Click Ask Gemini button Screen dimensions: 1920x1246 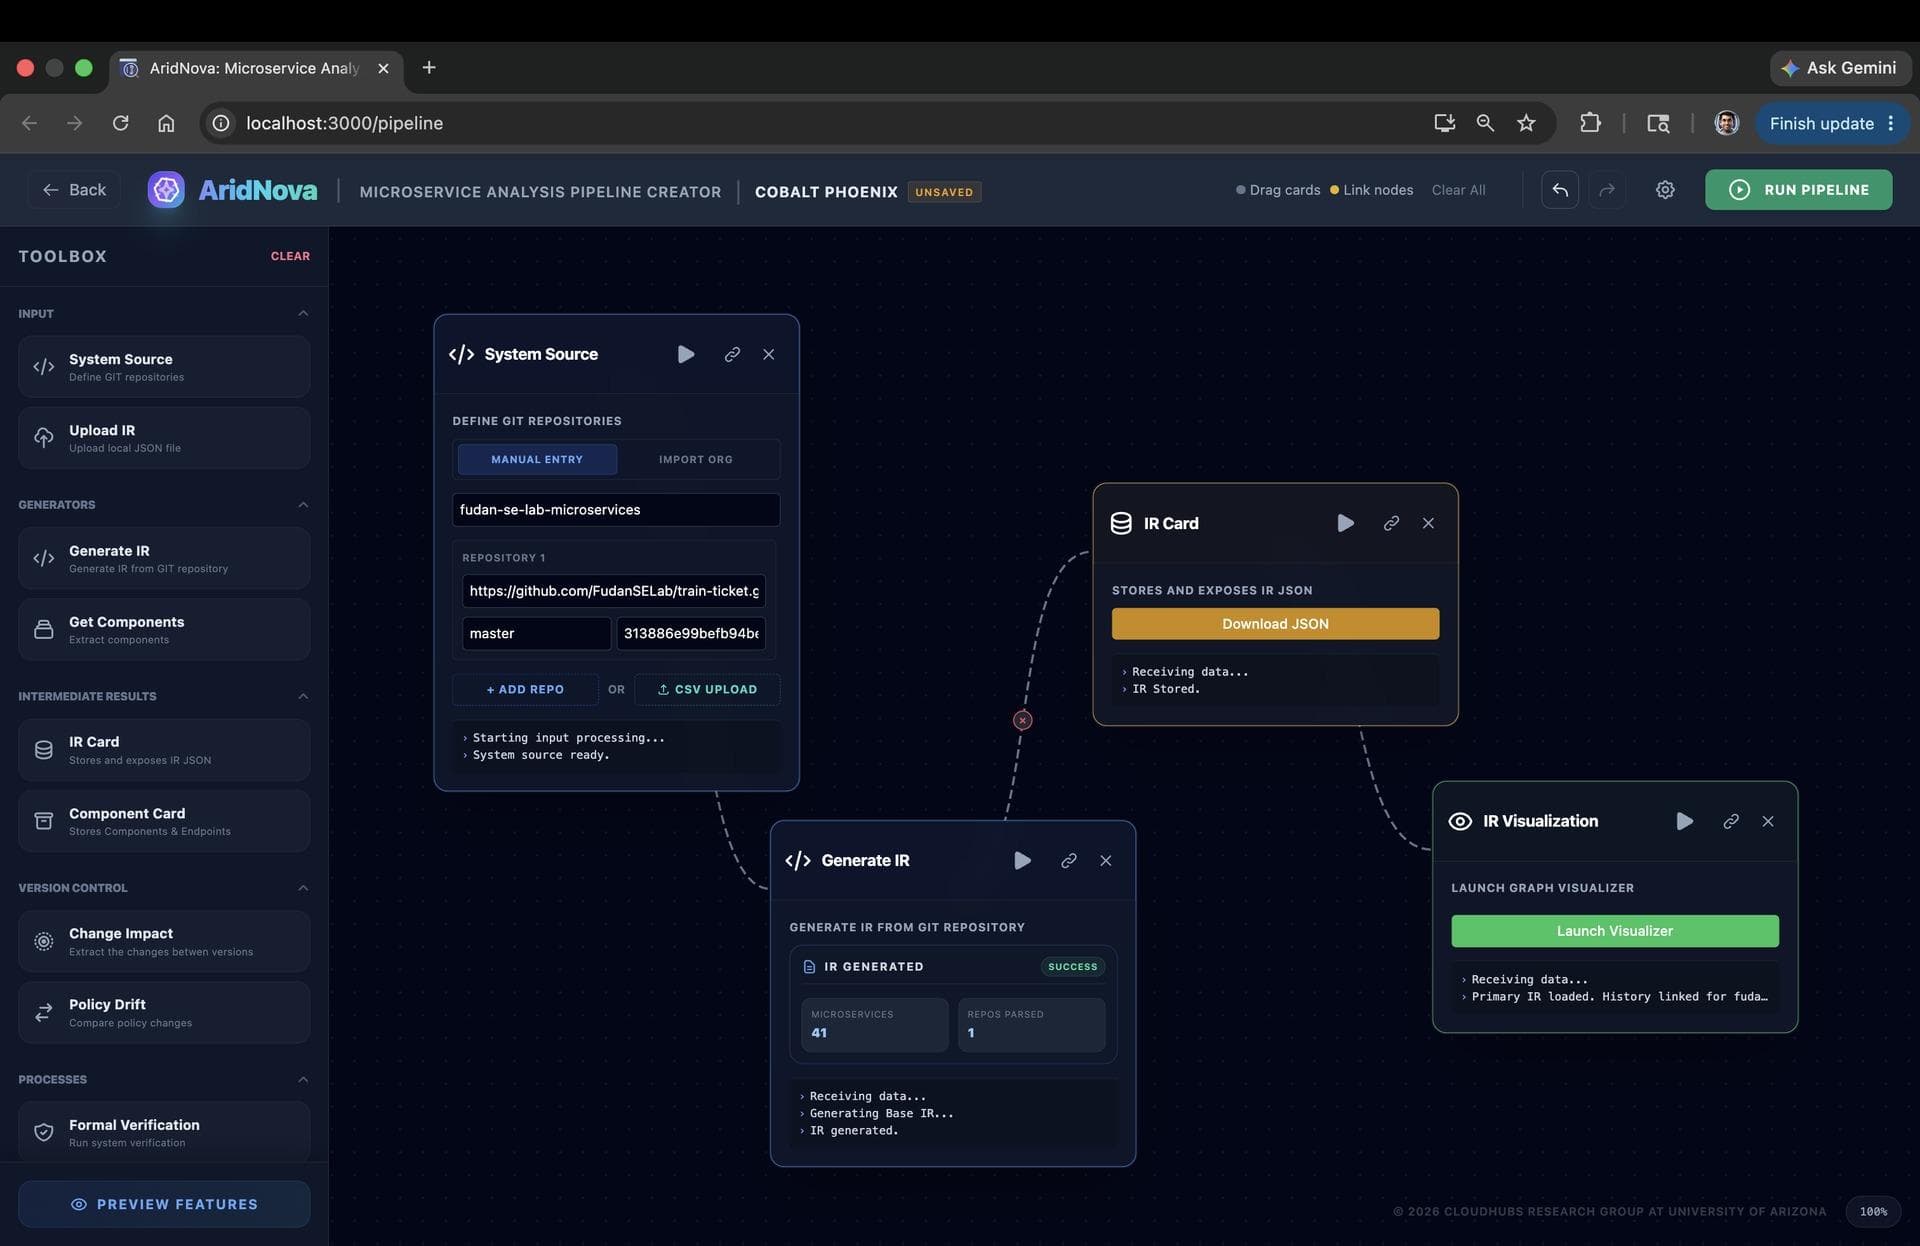pyautogui.click(x=1840, y=68)
